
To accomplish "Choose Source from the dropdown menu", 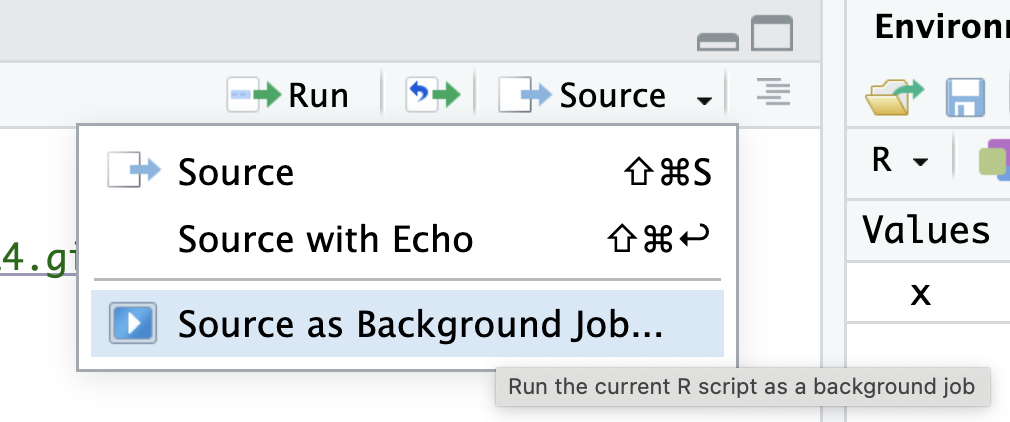I will [236, 172].
